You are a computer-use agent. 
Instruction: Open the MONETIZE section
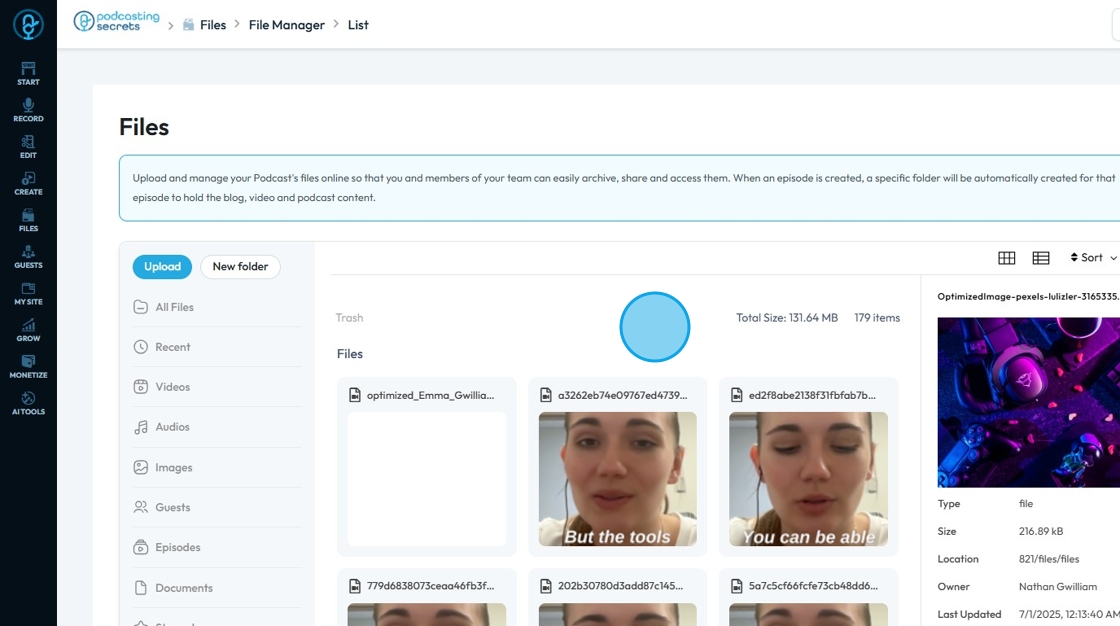[x=28, y=367]
